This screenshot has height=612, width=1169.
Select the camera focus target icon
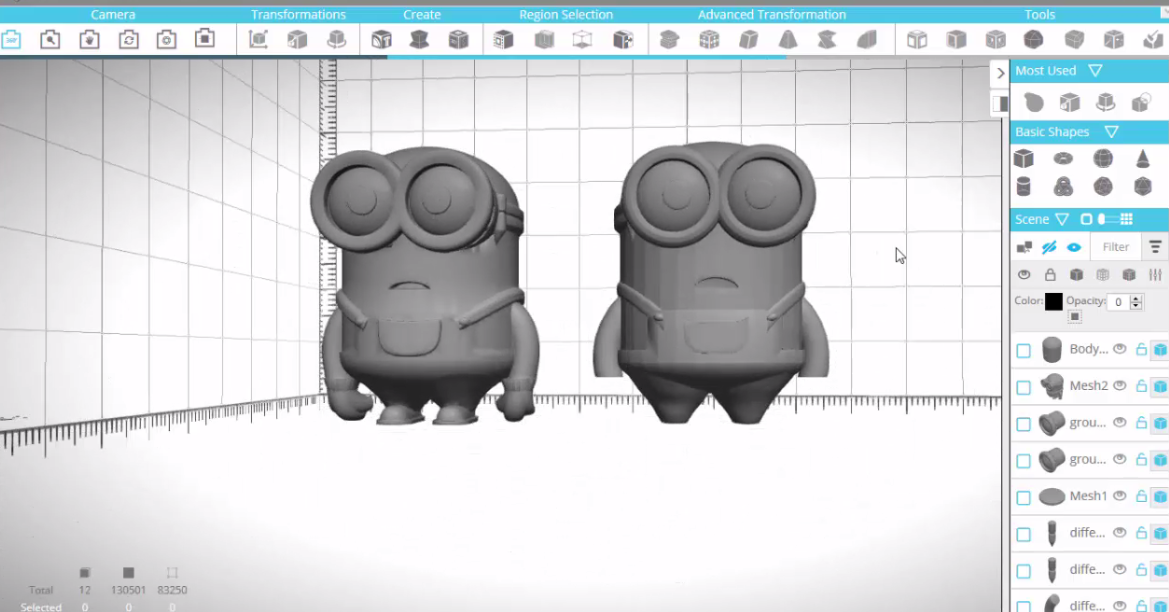pyautogui.click(x=166, y=40)
